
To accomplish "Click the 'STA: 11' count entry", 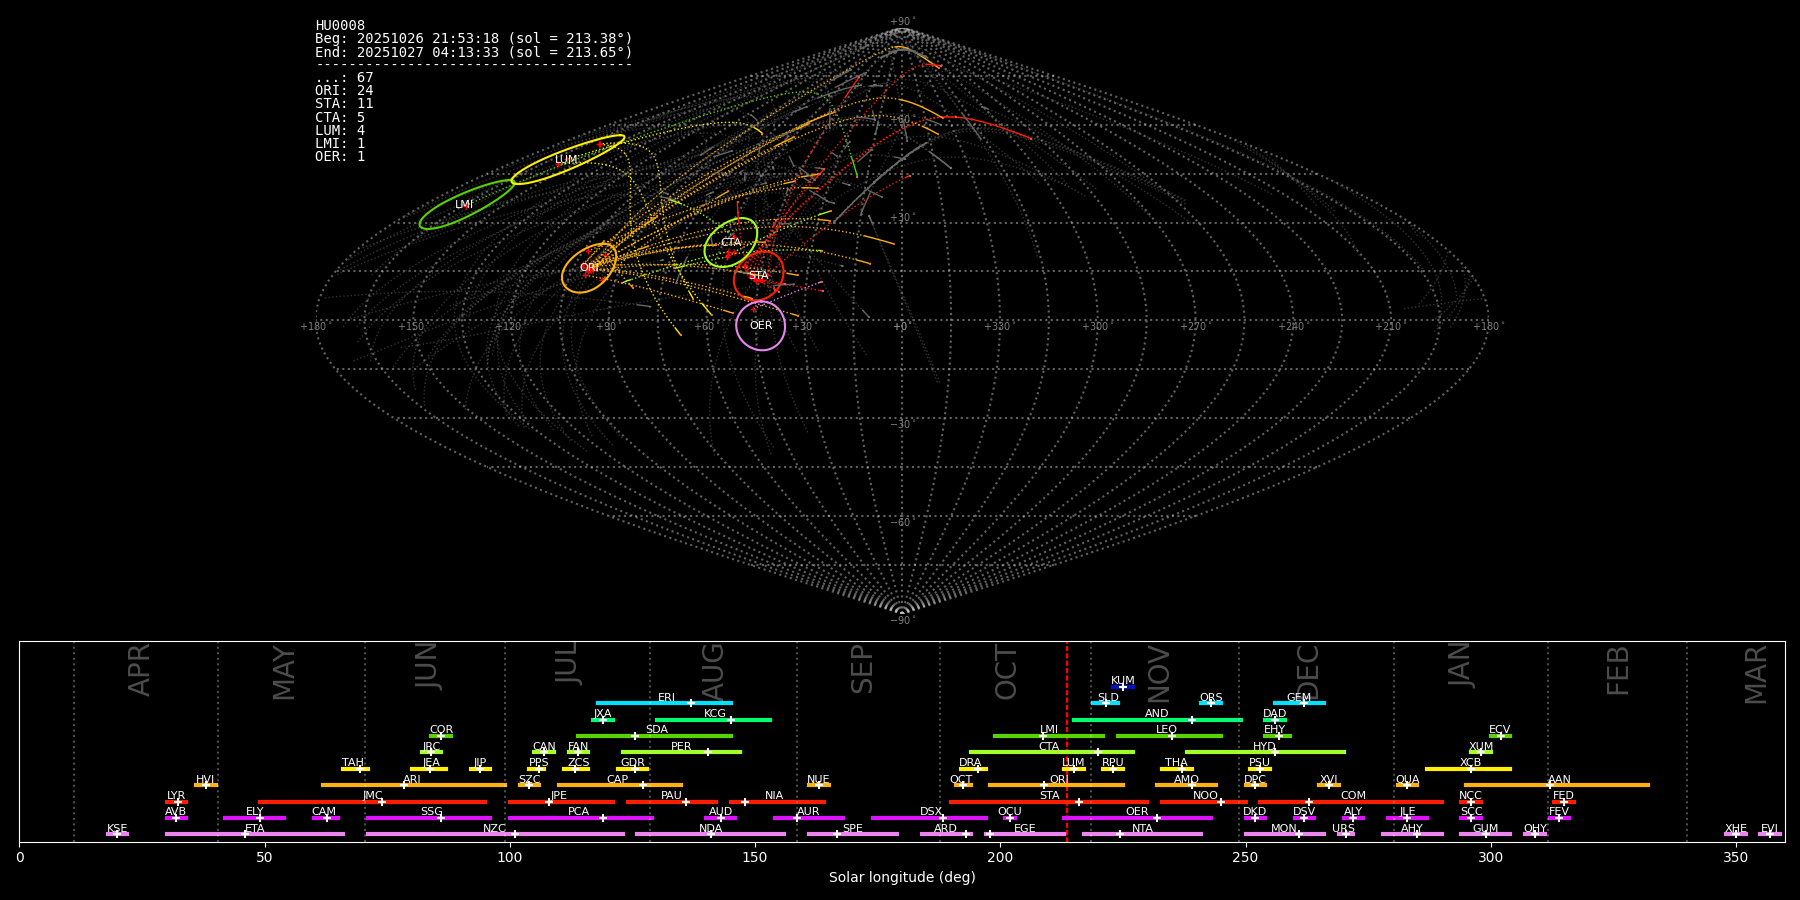I will (x=344, y=104).
